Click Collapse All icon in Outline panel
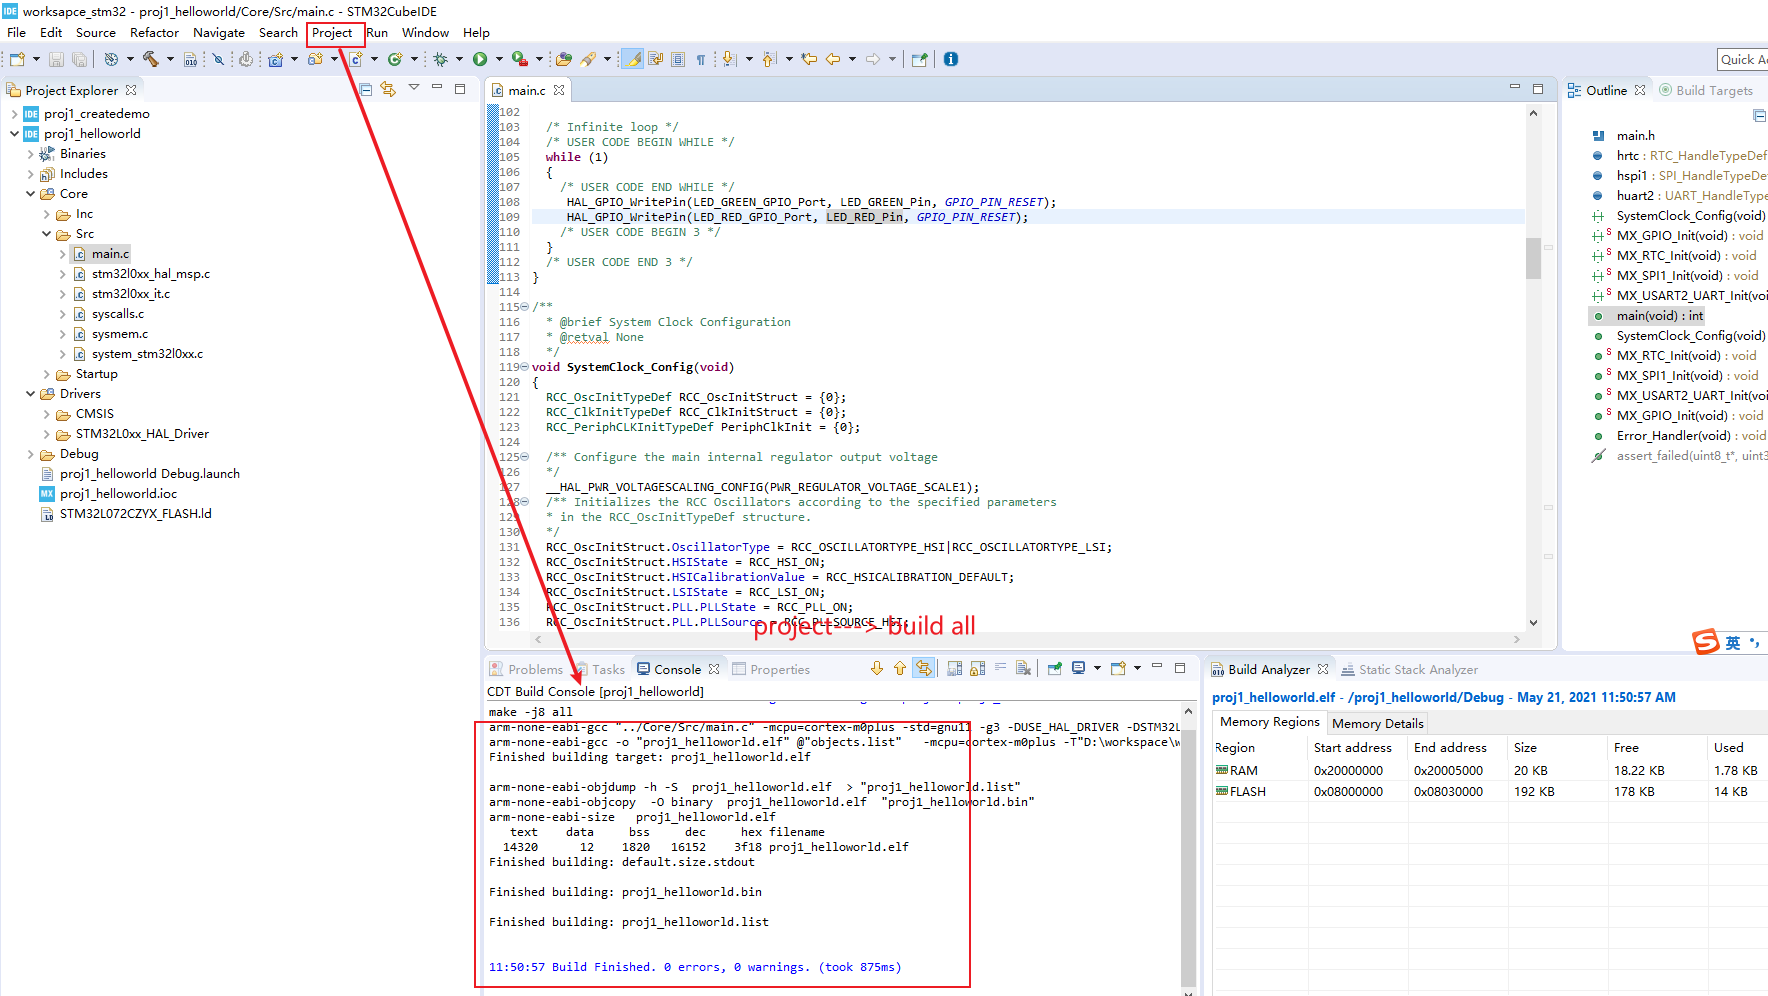1768x996 pixels. pyautogui.click(x=1759, y=116)
